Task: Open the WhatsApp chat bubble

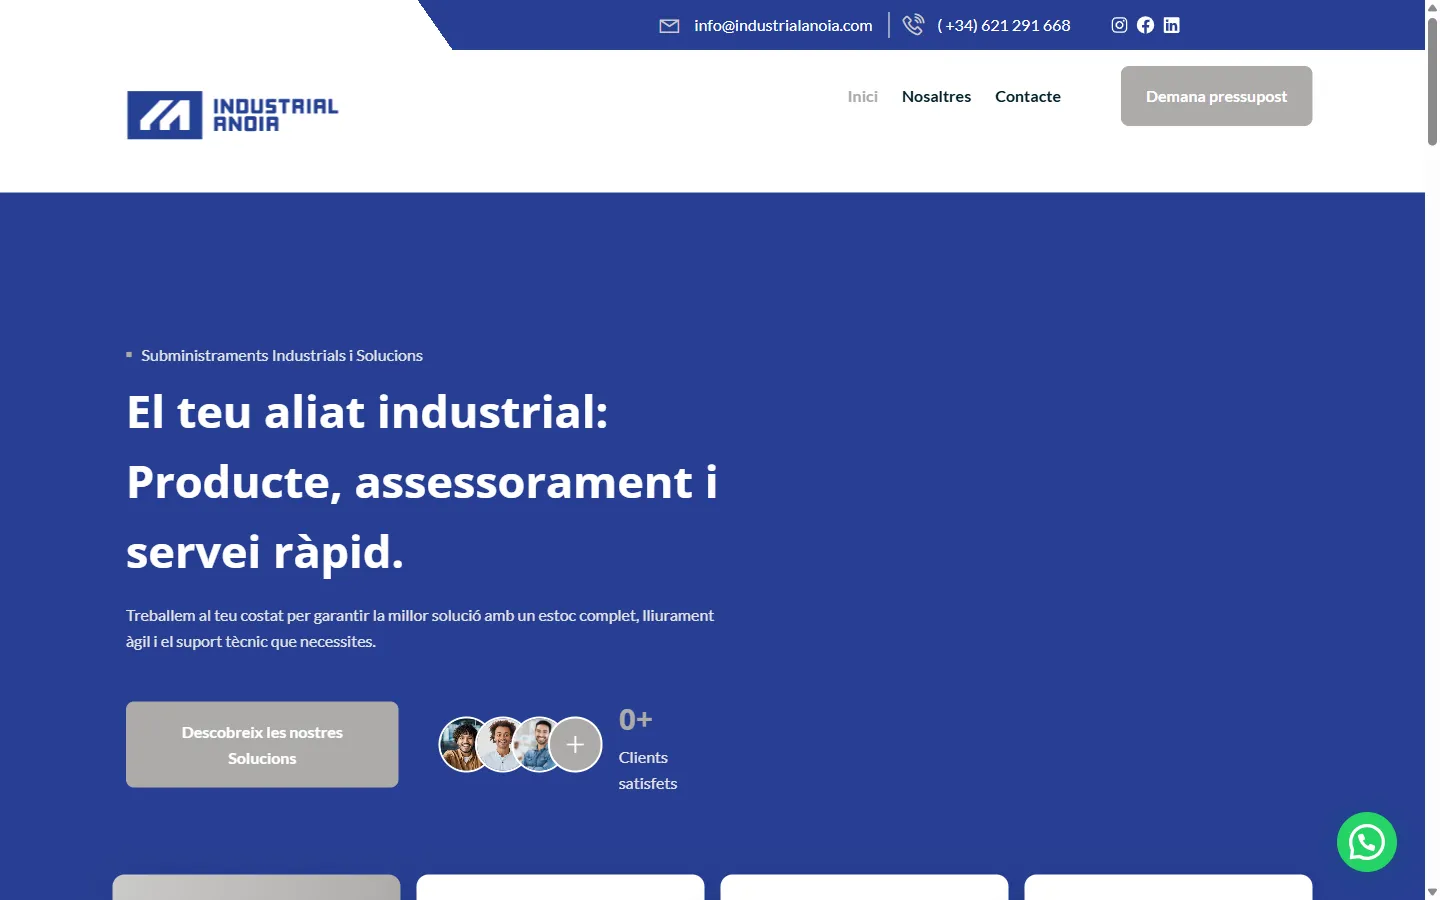Action: click(x=1367, y=842)
